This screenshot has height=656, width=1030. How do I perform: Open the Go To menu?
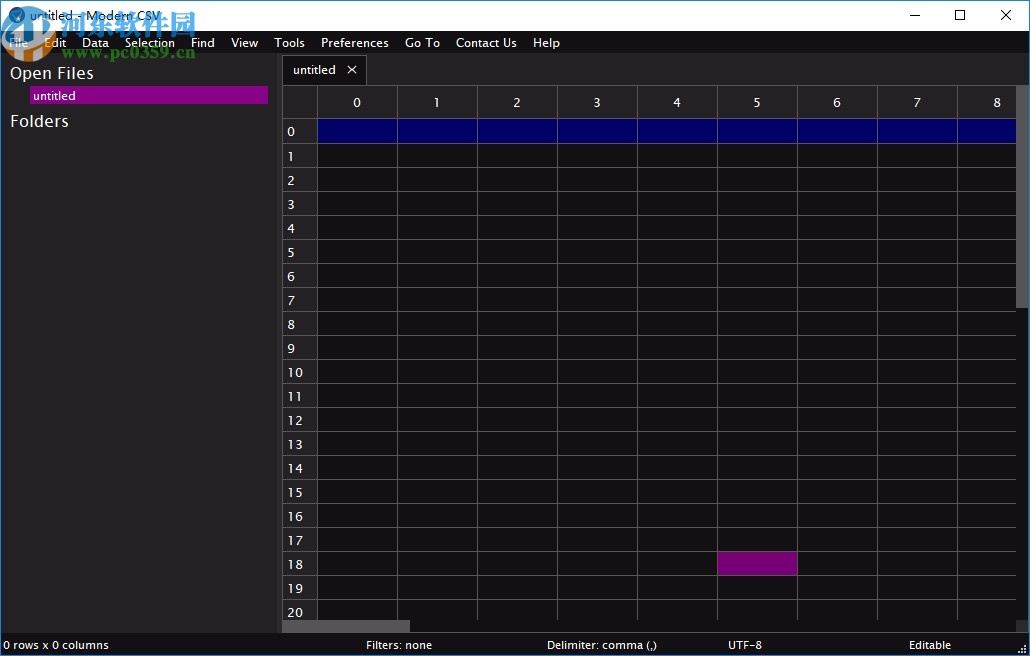pos(422,43)
